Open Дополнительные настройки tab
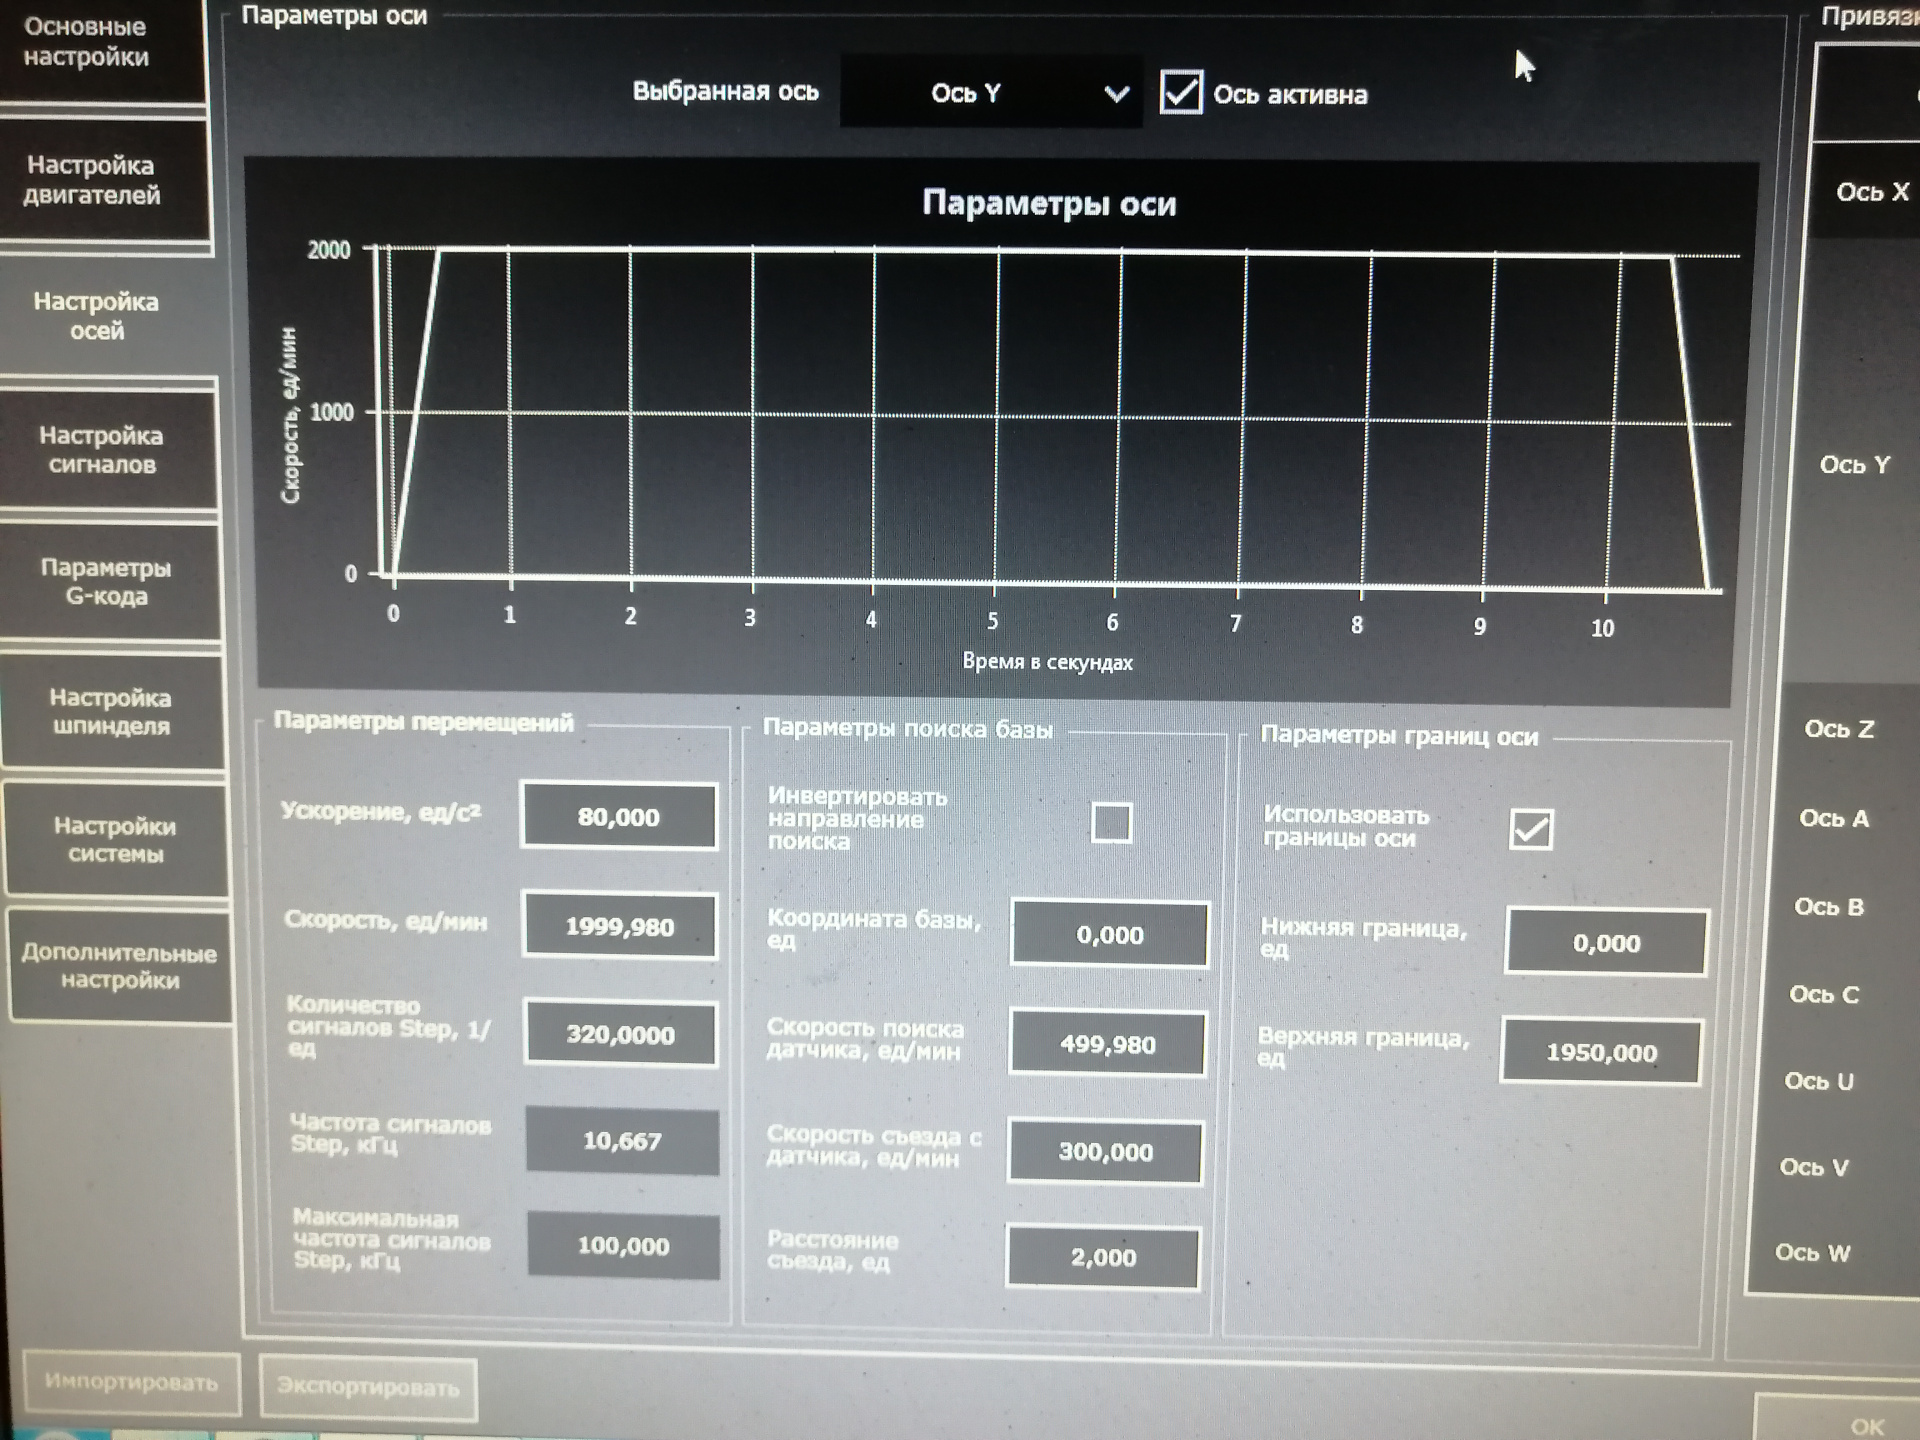The width and height of the screenshot is (1920, 1440). [120, 966]
